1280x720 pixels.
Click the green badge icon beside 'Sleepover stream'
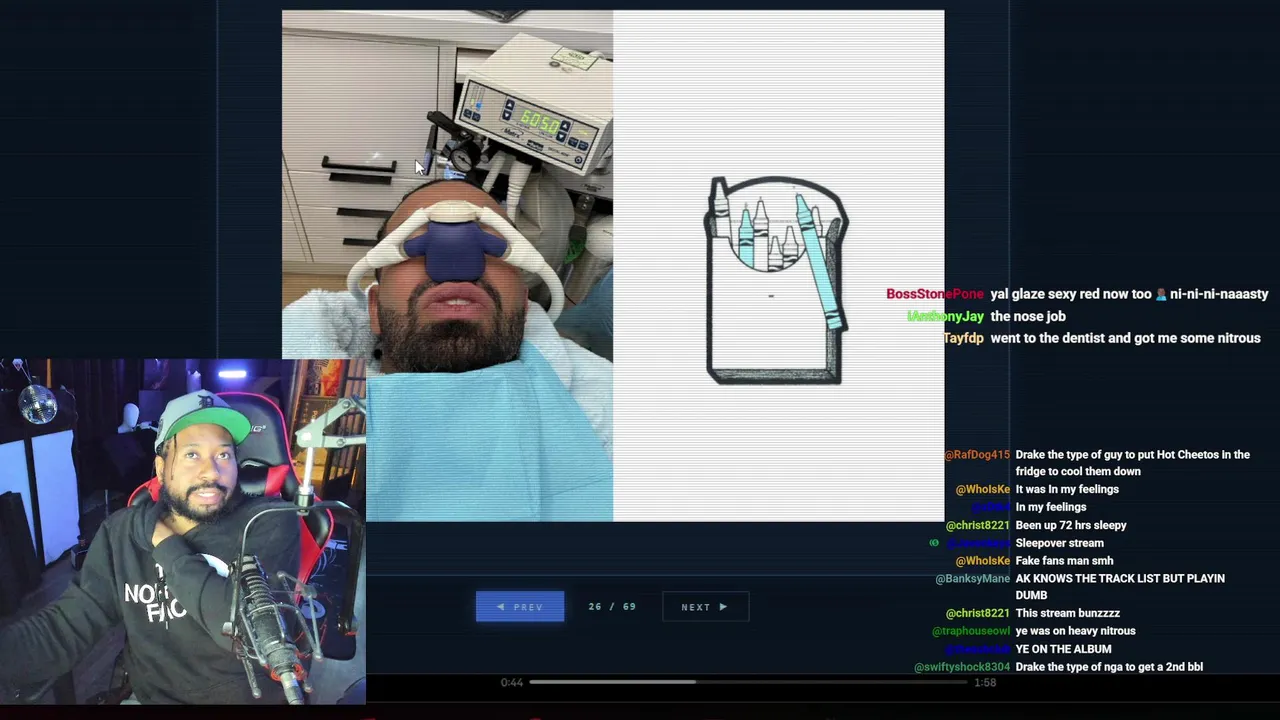click(x=934, y=543)
